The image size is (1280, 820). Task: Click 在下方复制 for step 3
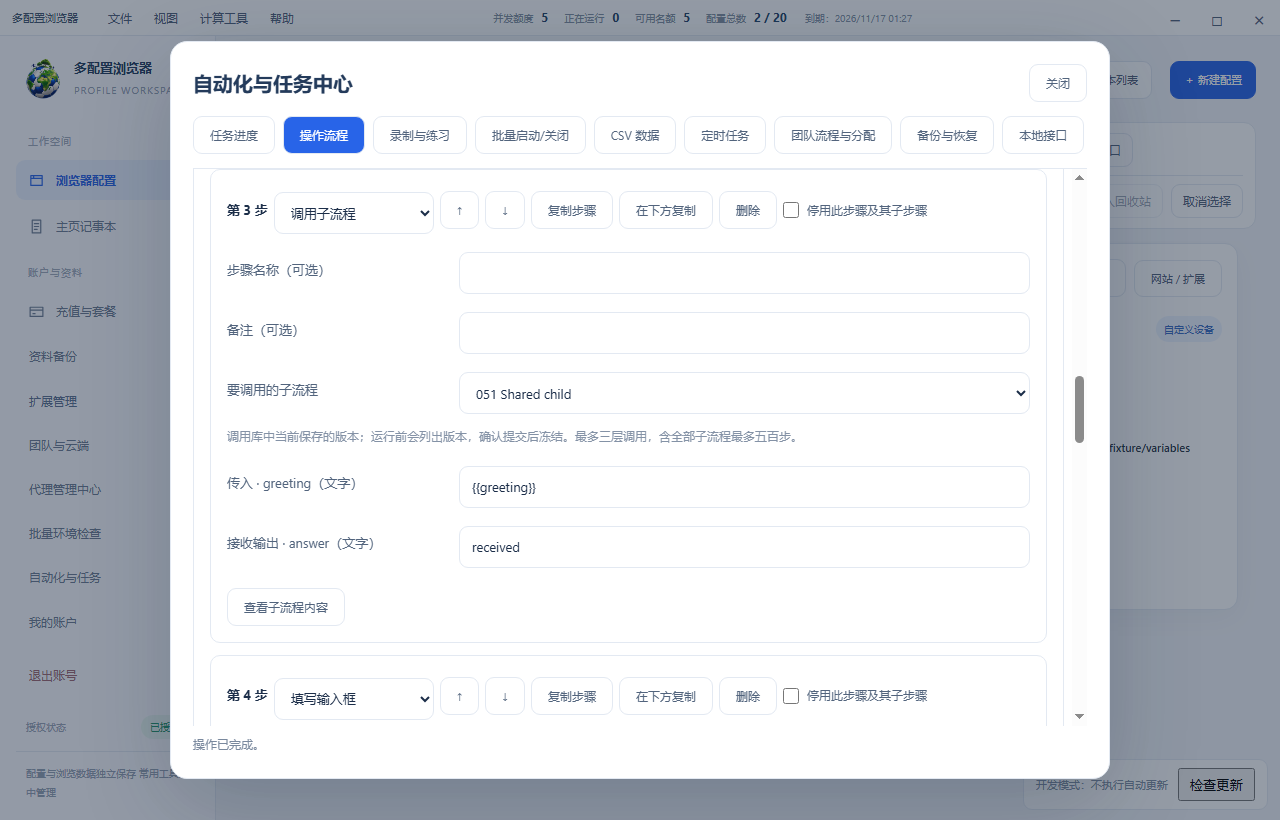click(666, 211)
